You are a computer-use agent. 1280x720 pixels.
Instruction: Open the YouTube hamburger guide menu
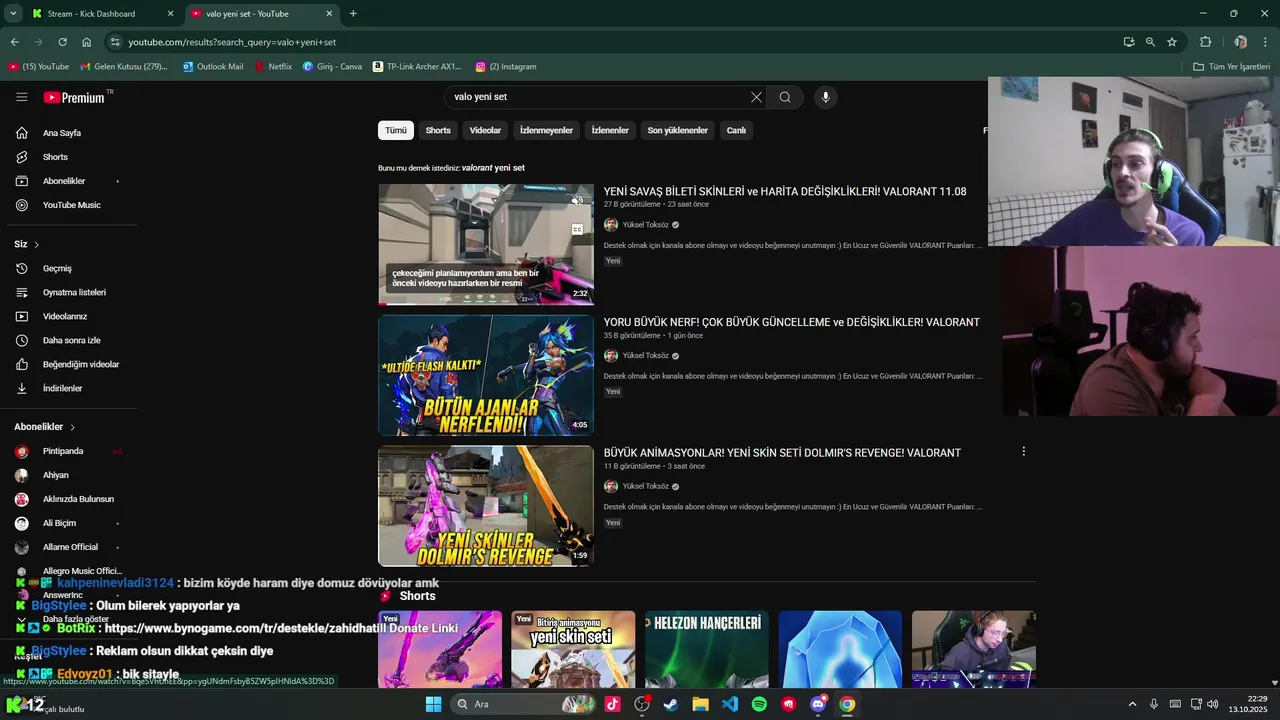tap(21, 97)
